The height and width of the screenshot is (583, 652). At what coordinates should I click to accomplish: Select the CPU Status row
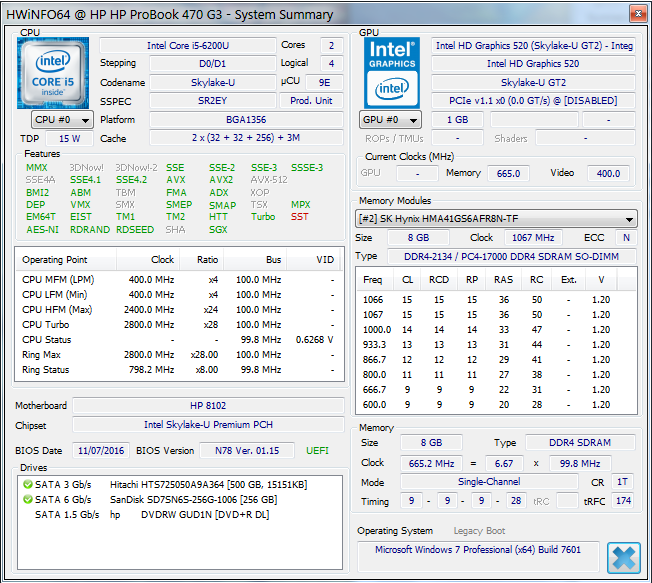178,340
